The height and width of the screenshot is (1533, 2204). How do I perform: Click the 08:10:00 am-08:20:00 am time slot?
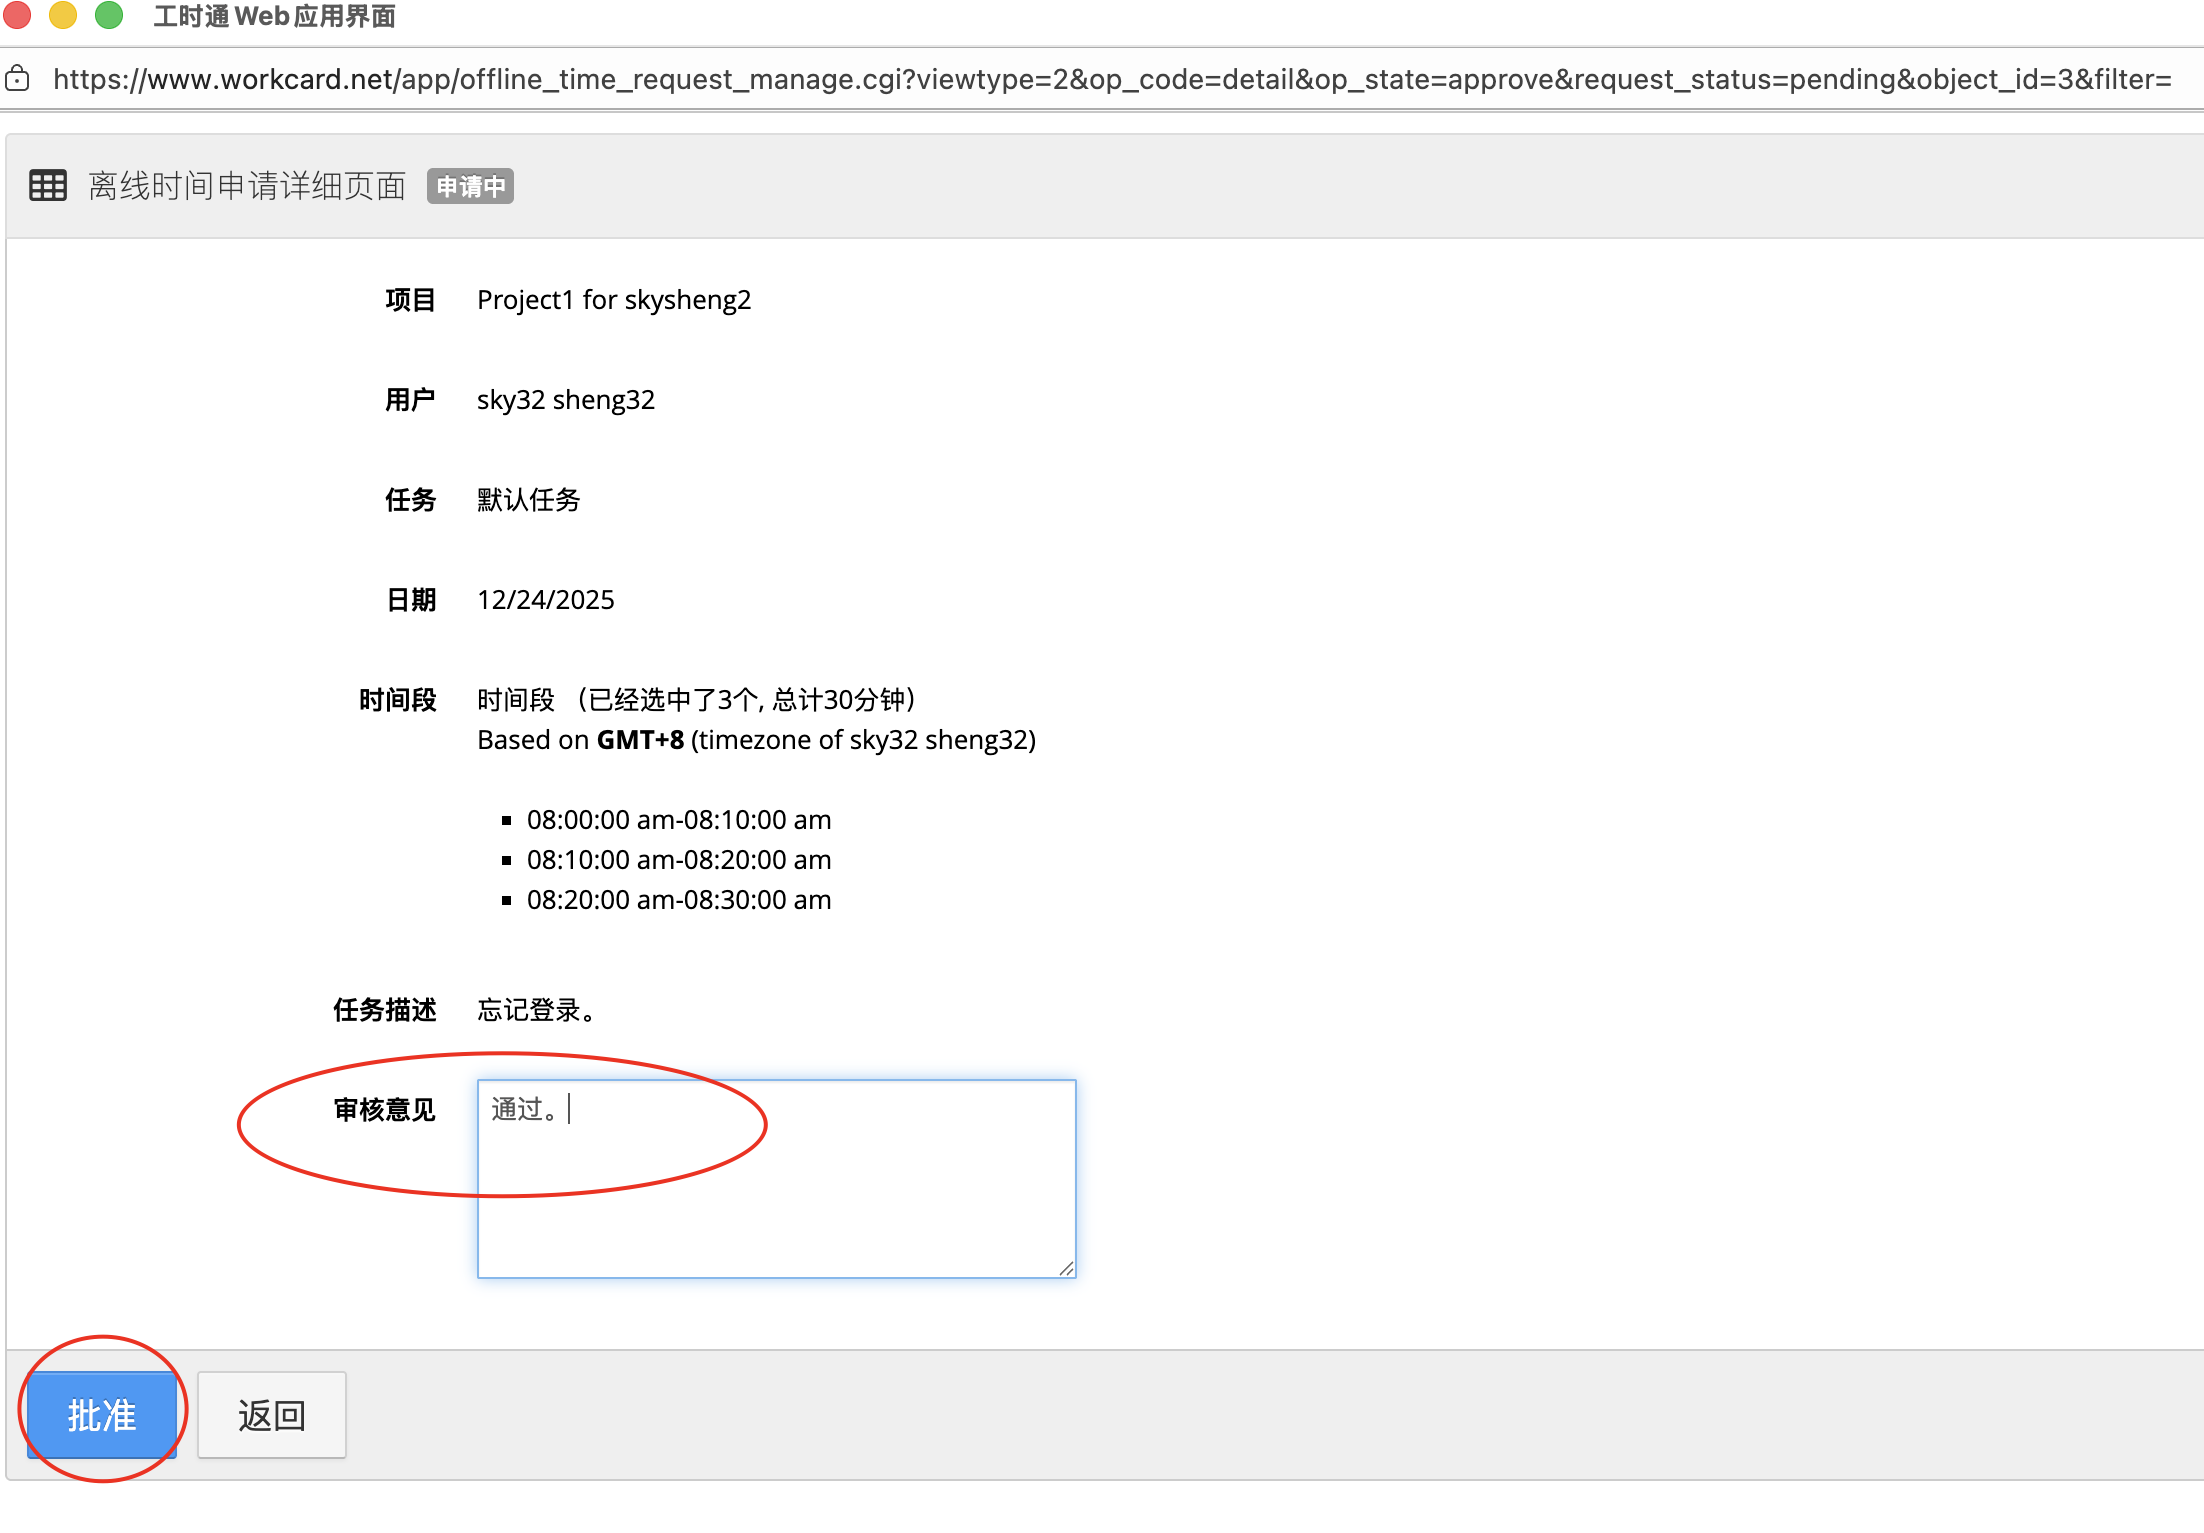[x=678, y=860]
